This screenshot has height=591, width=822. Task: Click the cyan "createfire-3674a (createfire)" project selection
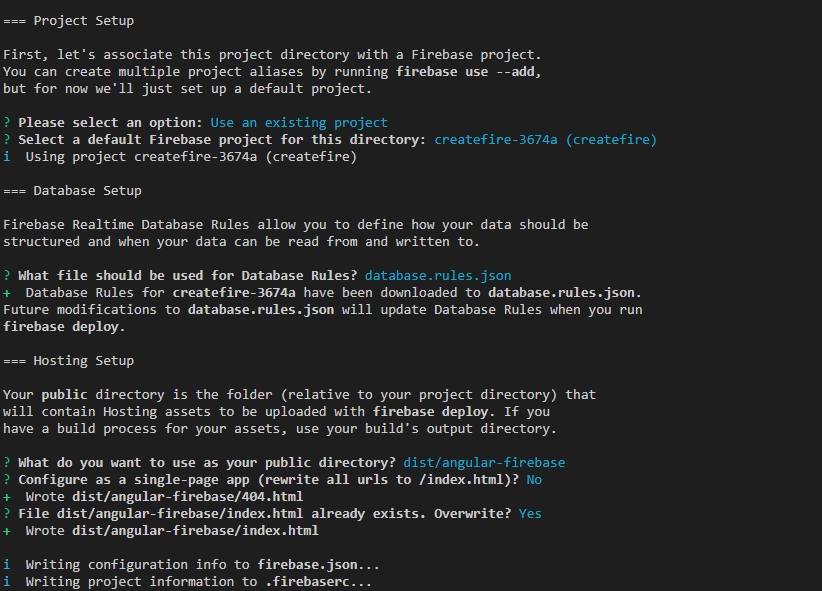(545, 140)
